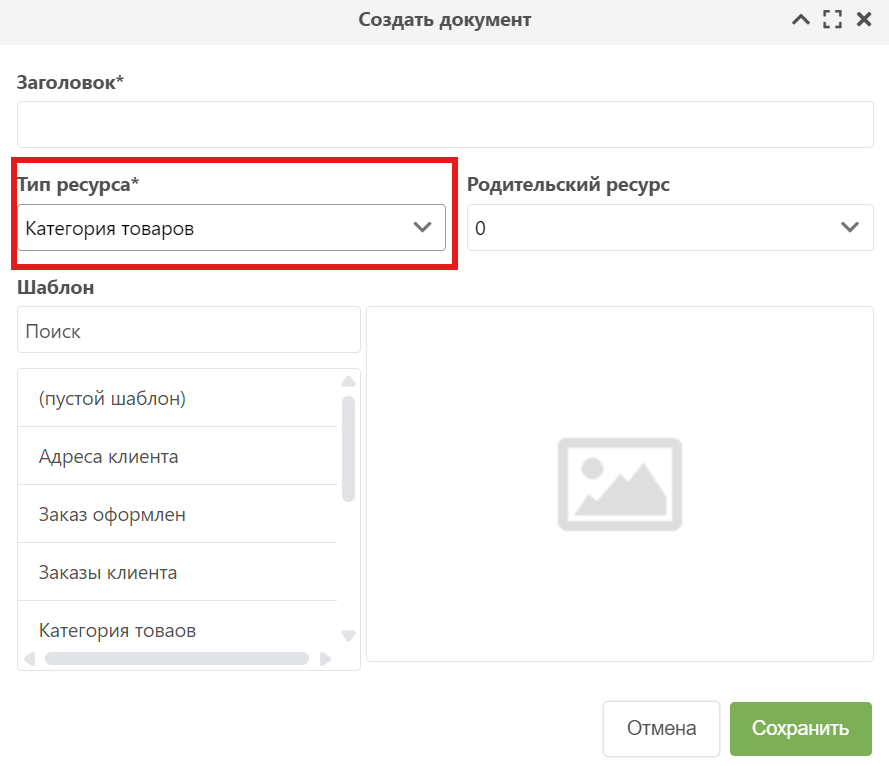Click the template preview image placeholder
889x766 pixels.
619,484
